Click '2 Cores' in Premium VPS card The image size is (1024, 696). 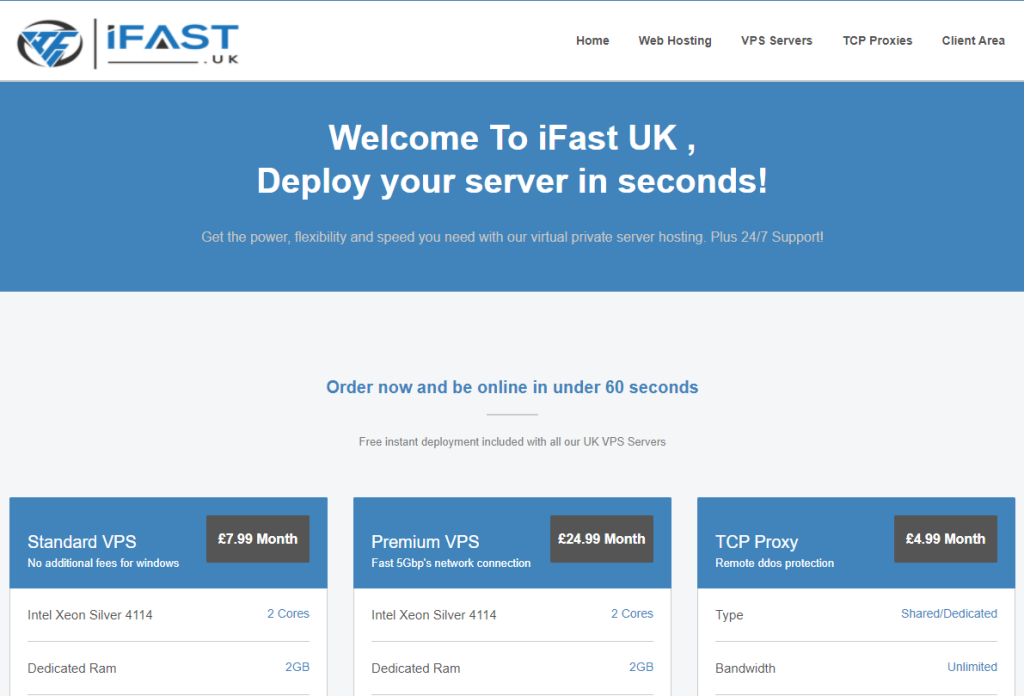[632, 614]
